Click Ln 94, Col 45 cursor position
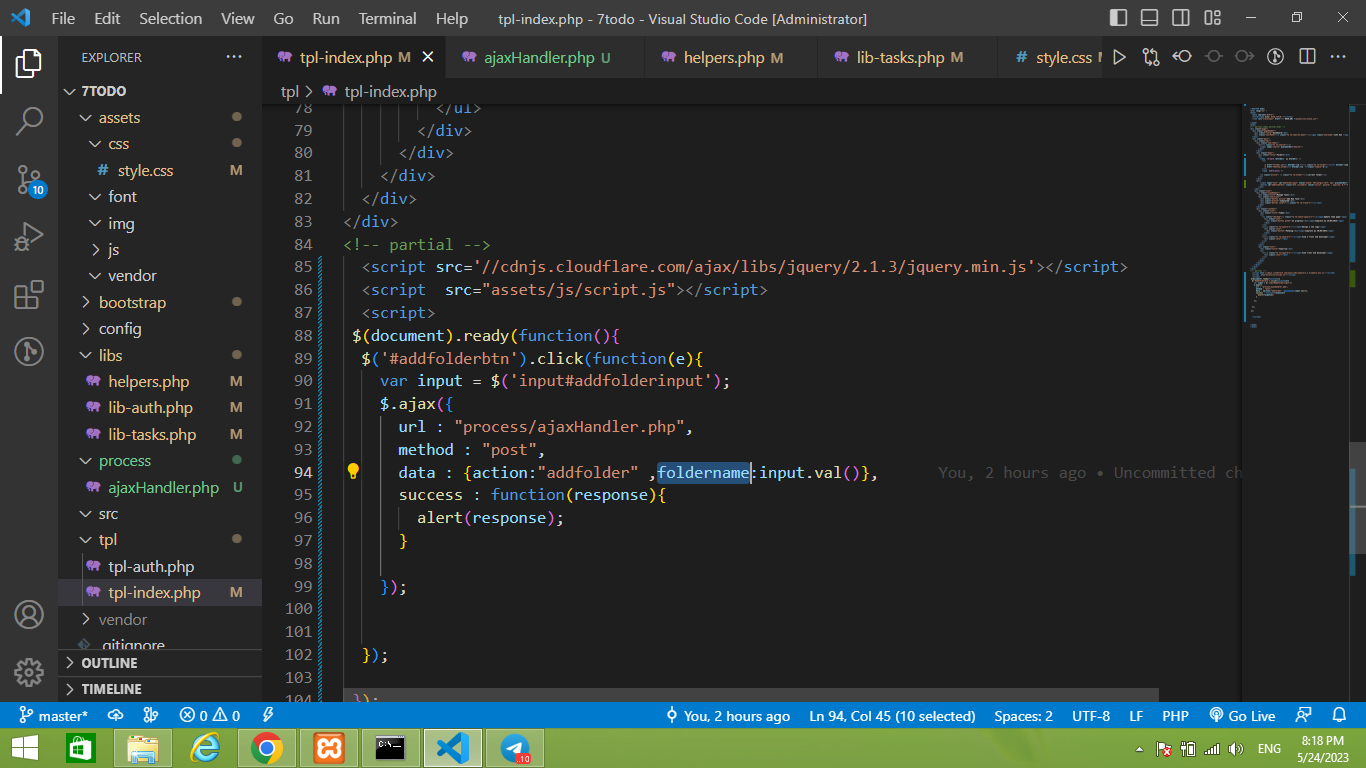 (892, 715)
